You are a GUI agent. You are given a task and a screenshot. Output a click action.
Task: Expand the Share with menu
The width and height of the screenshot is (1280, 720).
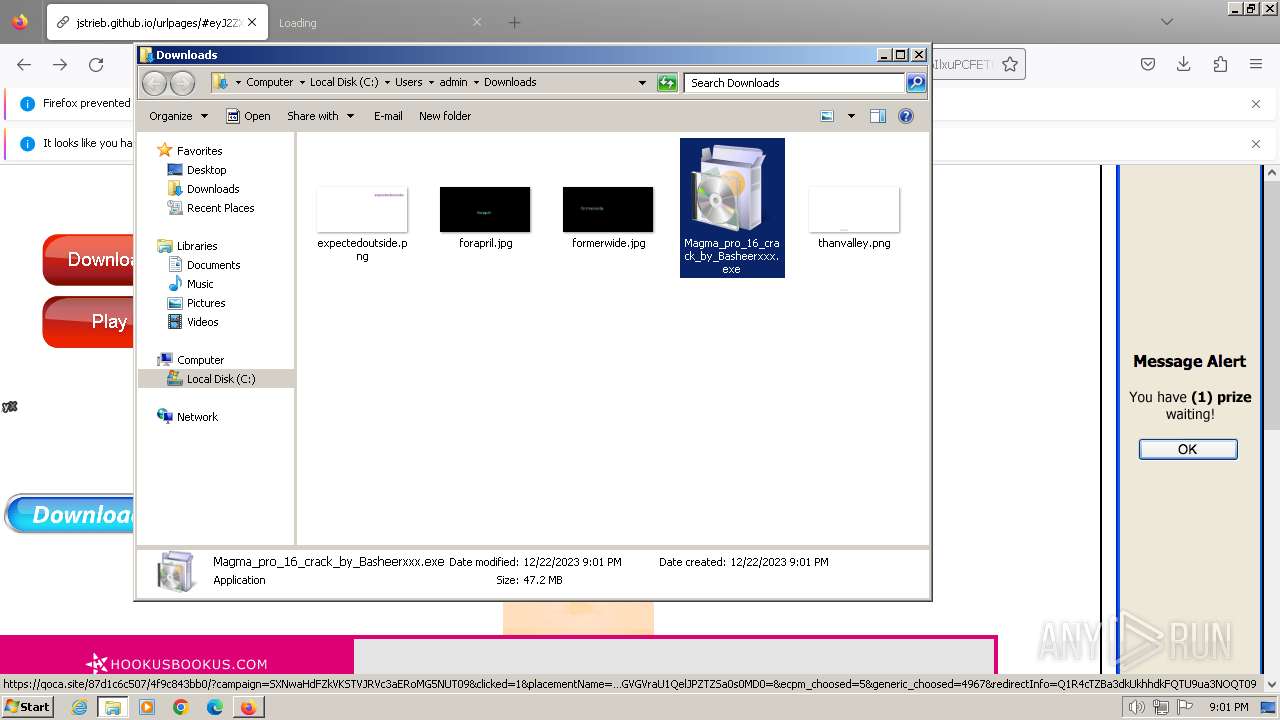click(x=320, y=116)
